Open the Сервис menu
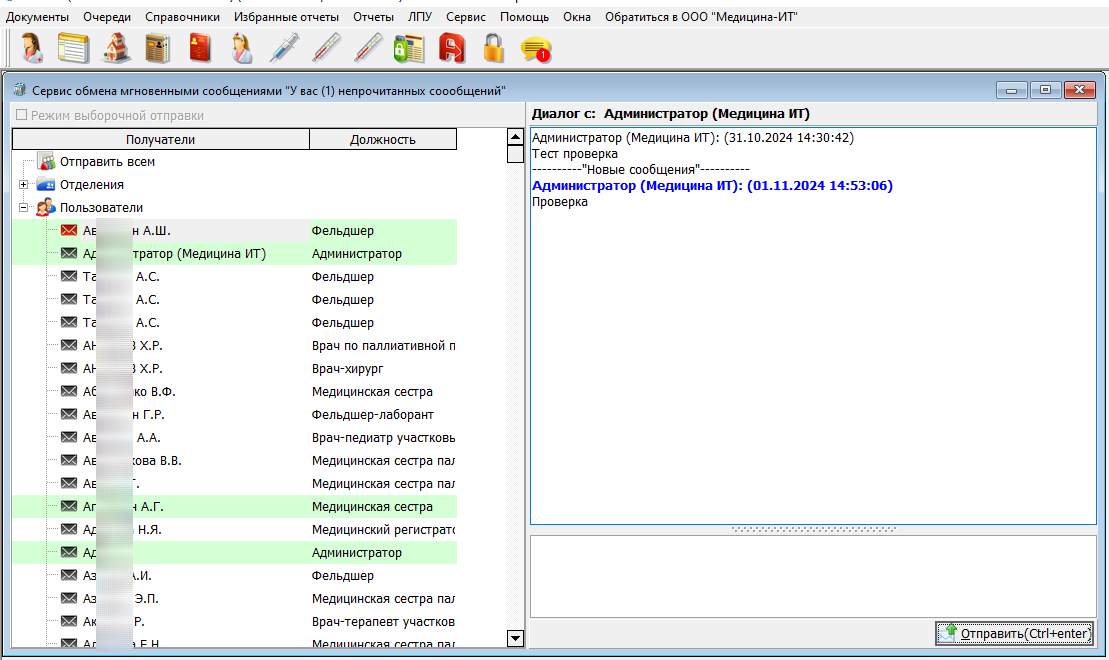1109x660 pixels. [465, 17]
